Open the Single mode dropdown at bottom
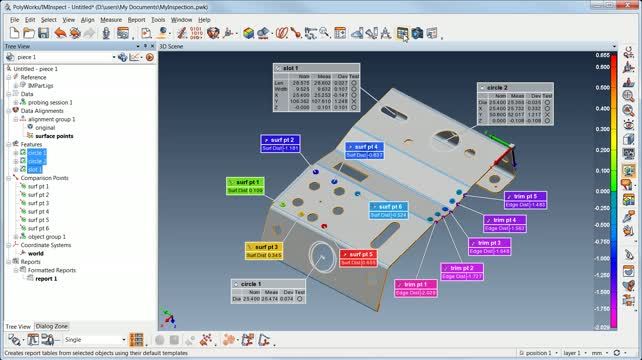 tap(124, 340)
